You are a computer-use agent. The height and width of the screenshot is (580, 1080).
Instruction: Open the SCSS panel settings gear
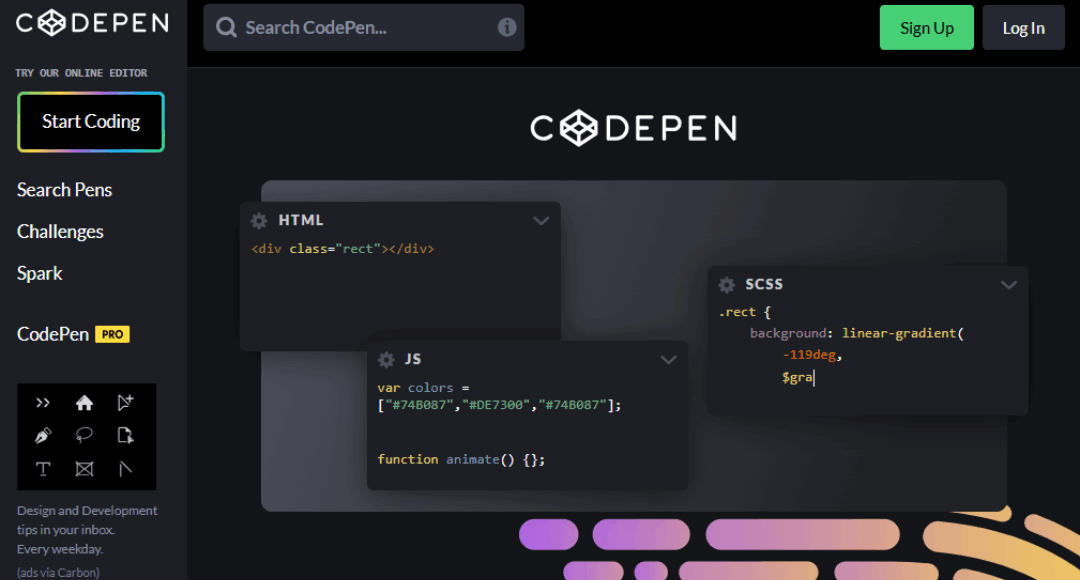click(726, 284)
